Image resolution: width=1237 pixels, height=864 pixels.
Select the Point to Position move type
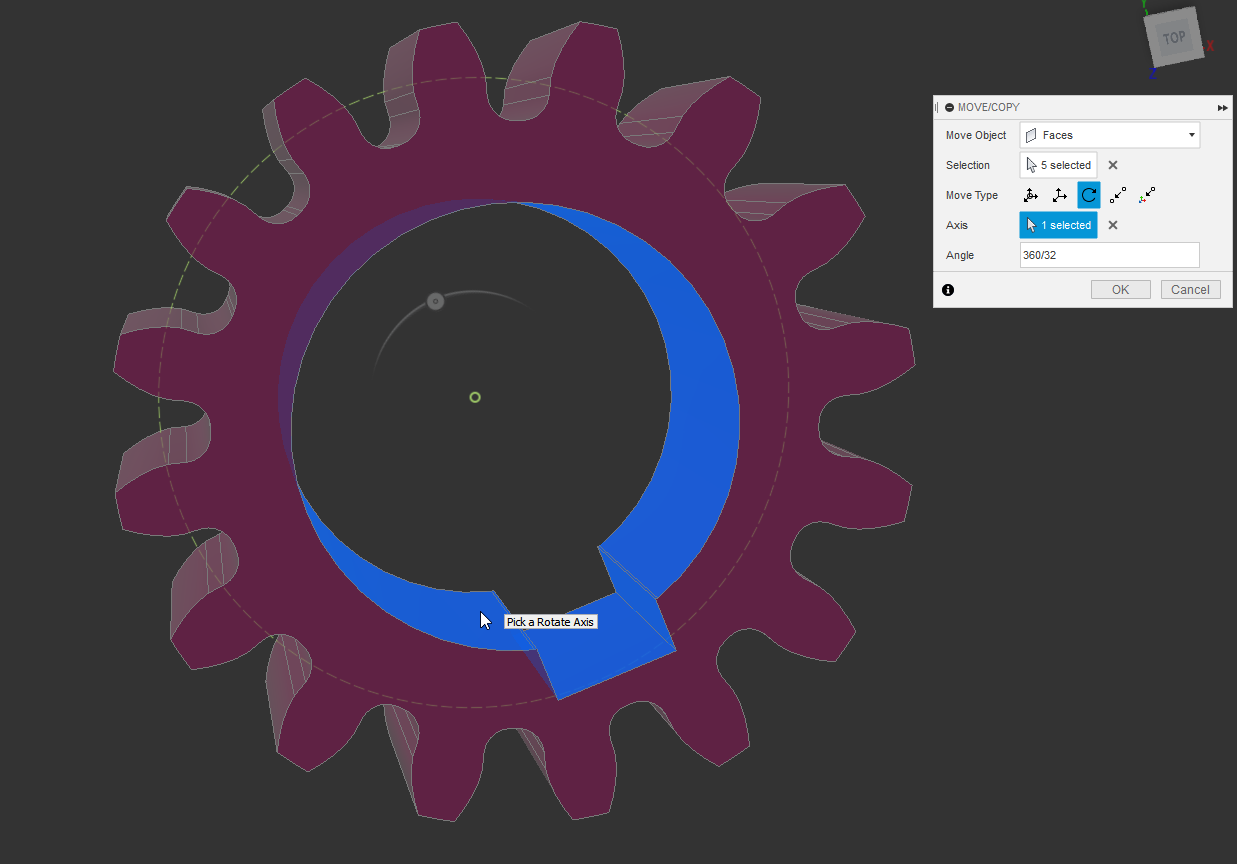coord(1147,195)
